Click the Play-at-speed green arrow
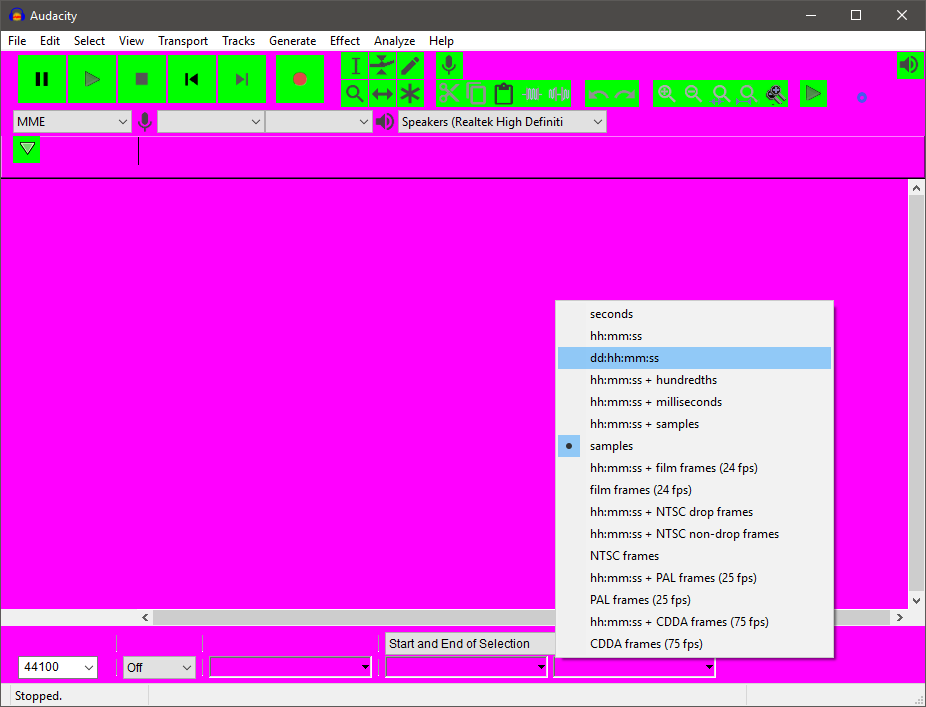The height and width of the screenshot is (707, 926). 813,93
